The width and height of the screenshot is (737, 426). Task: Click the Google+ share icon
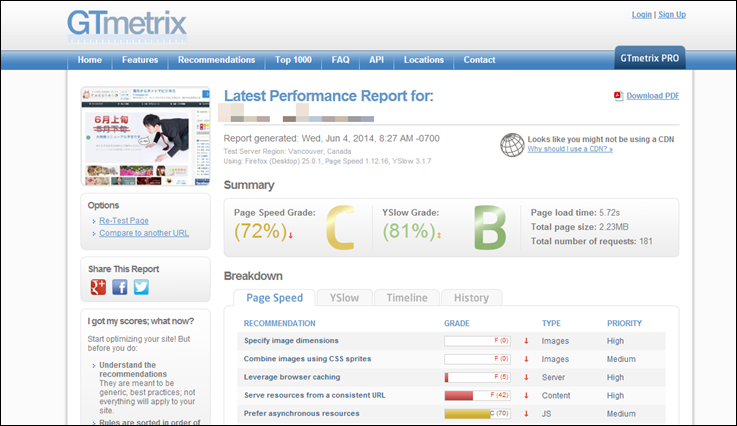pyautogui.click(x=98, y=287)
